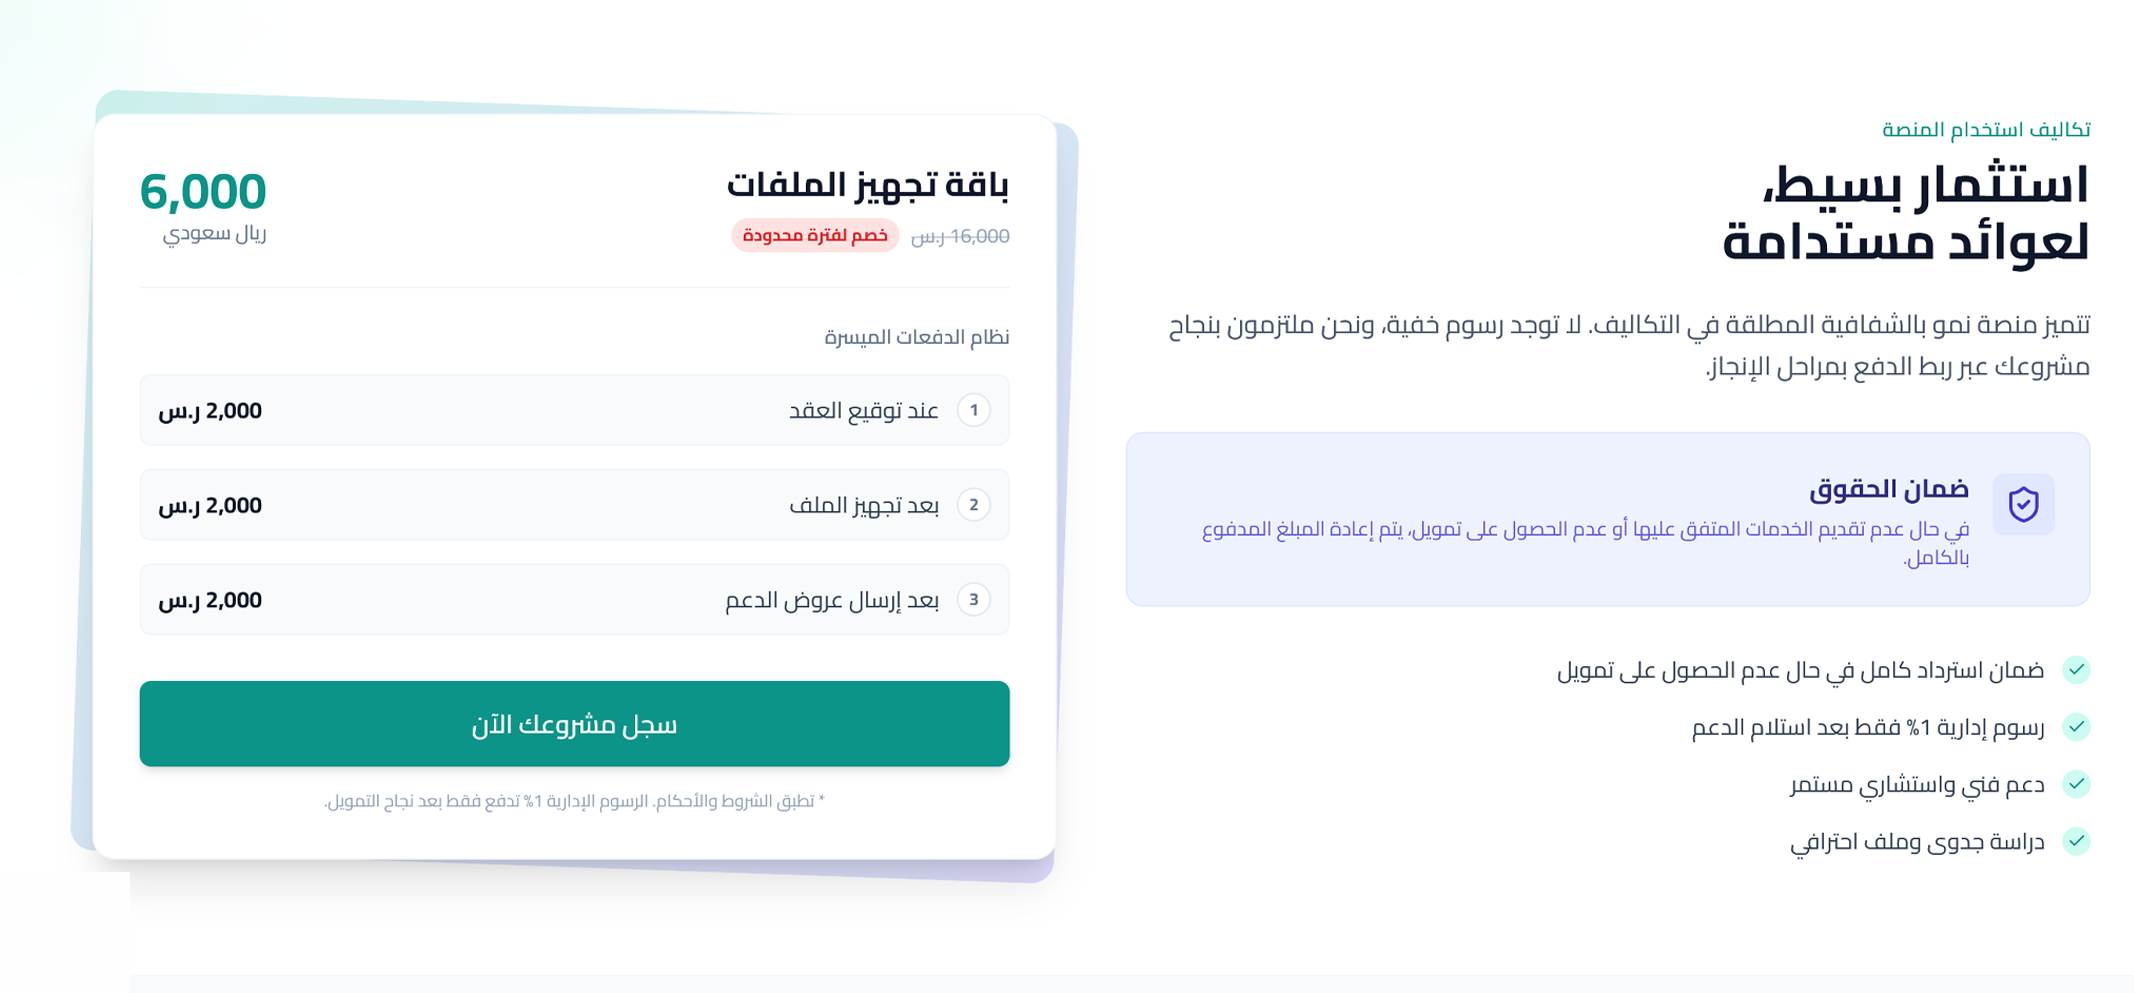
Task: Click the باقة تجهيز الملفات title
Action: pyautogui.click(x=868, y=184)
